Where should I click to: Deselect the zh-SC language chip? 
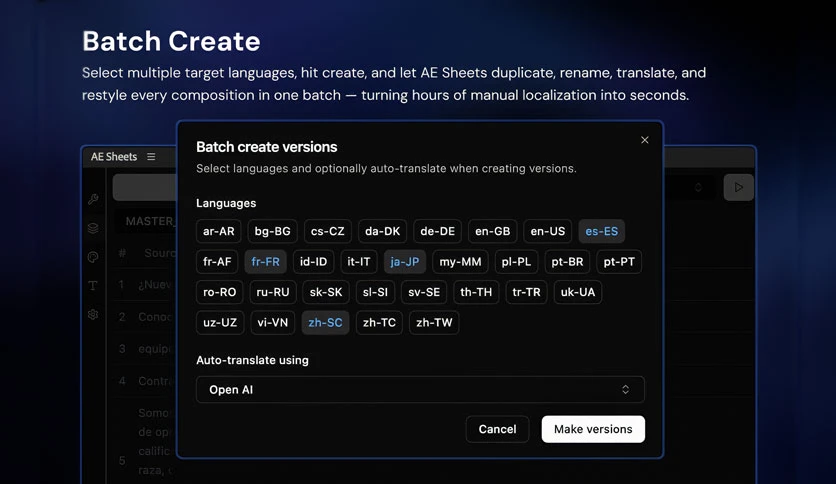click(325, 322)
